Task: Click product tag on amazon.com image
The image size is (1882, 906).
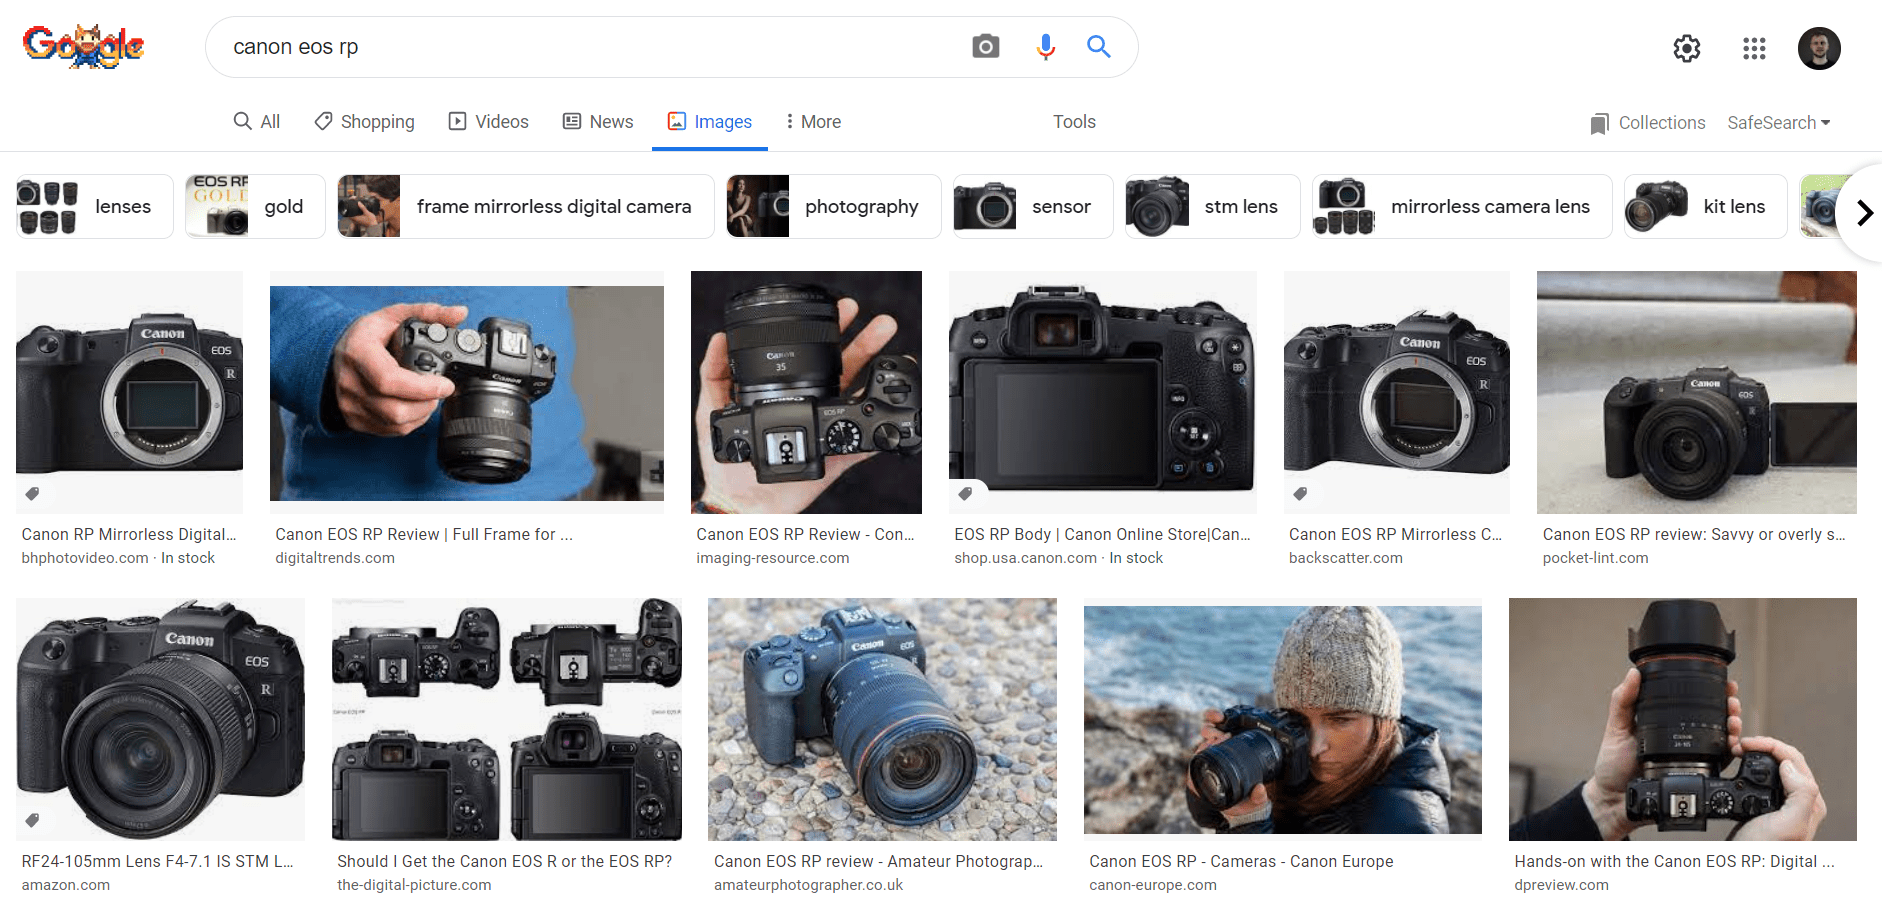Action: (32, 820)
